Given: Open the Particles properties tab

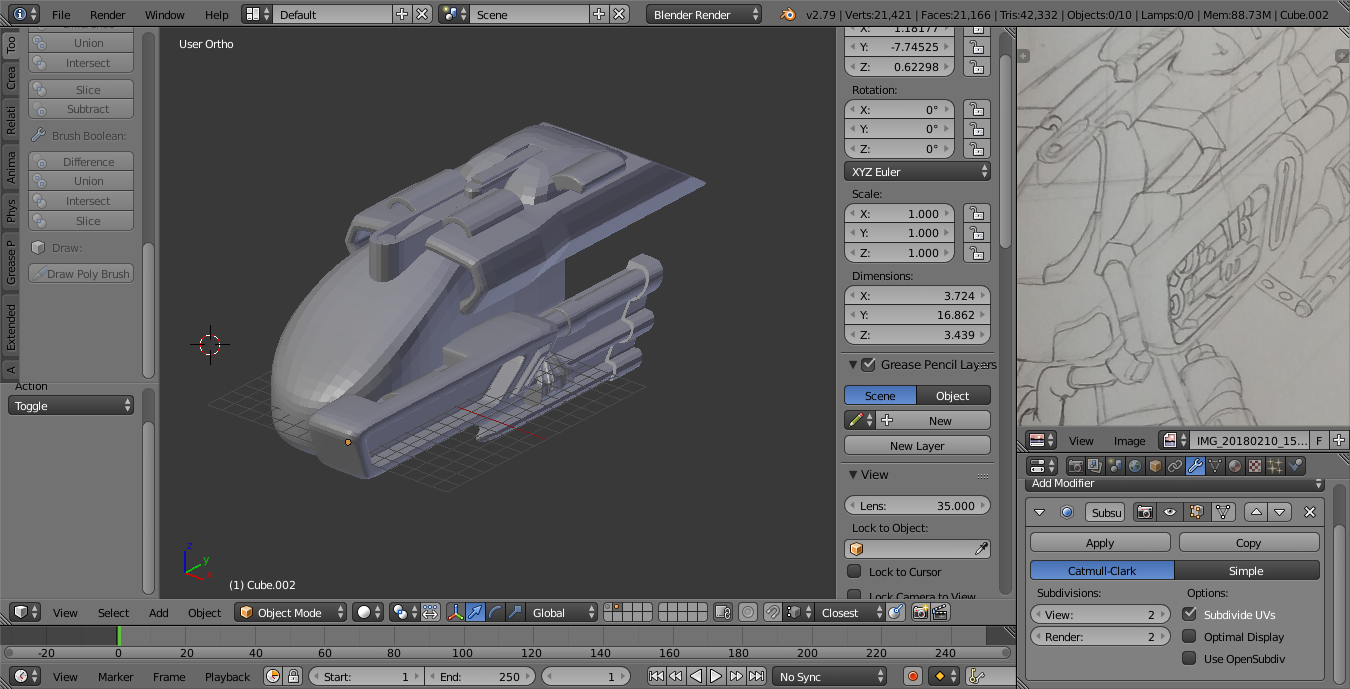Looking at the screenshot, I should click(x=1275, y=466).
